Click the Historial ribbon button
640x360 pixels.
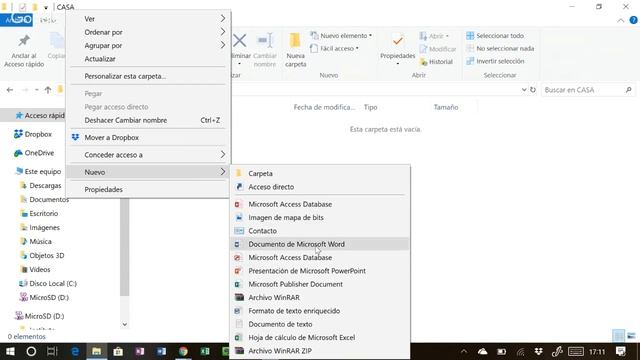[x=436, y=62]
